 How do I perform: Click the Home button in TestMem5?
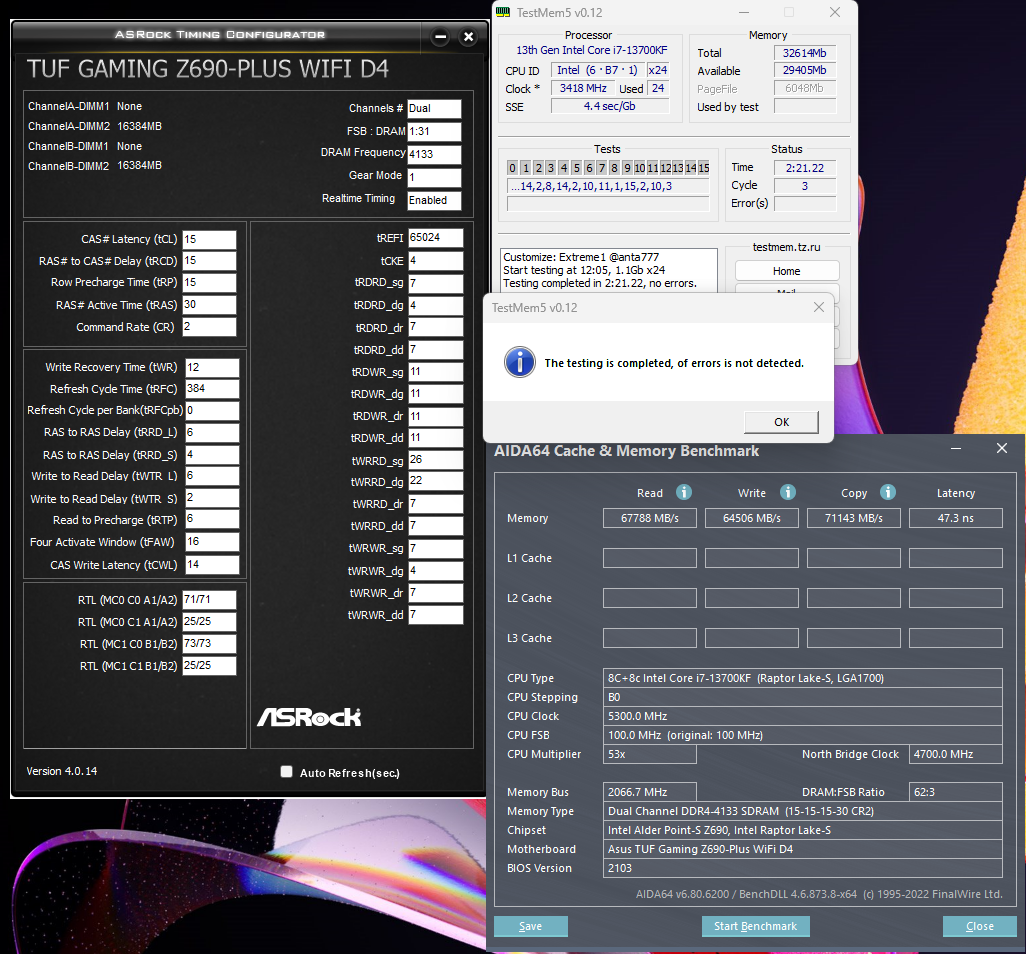click(x=787, y=271)
